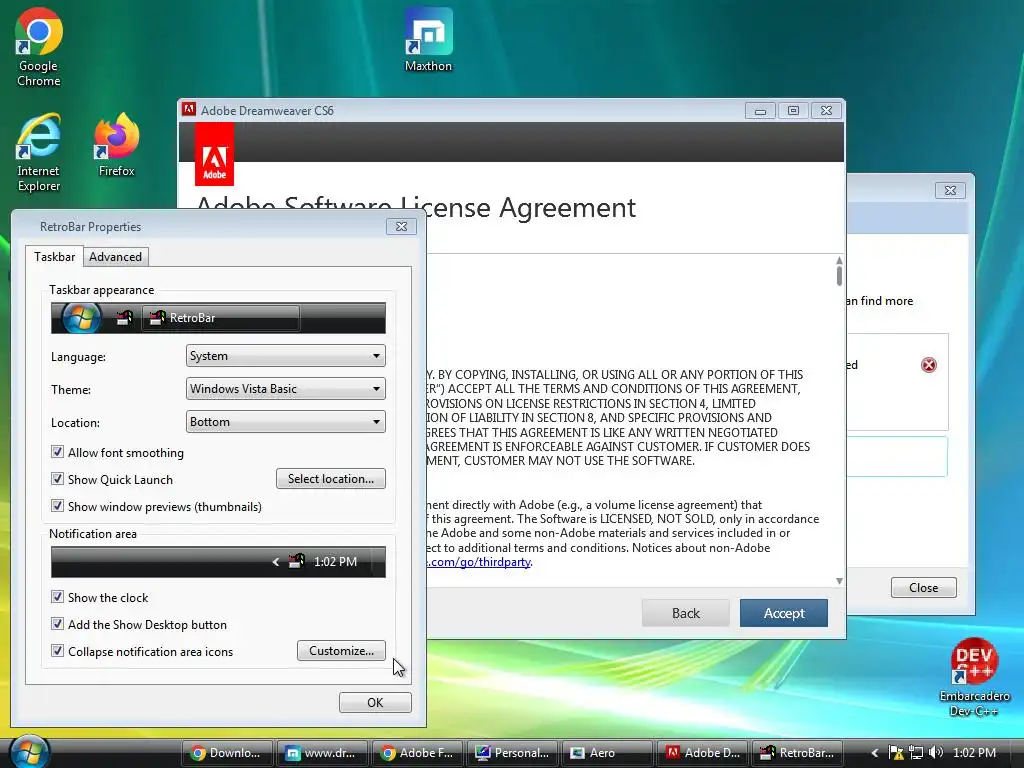
Task: Open Theme dropdown showing Windows Vista Basic
Action: pos(285,389)
